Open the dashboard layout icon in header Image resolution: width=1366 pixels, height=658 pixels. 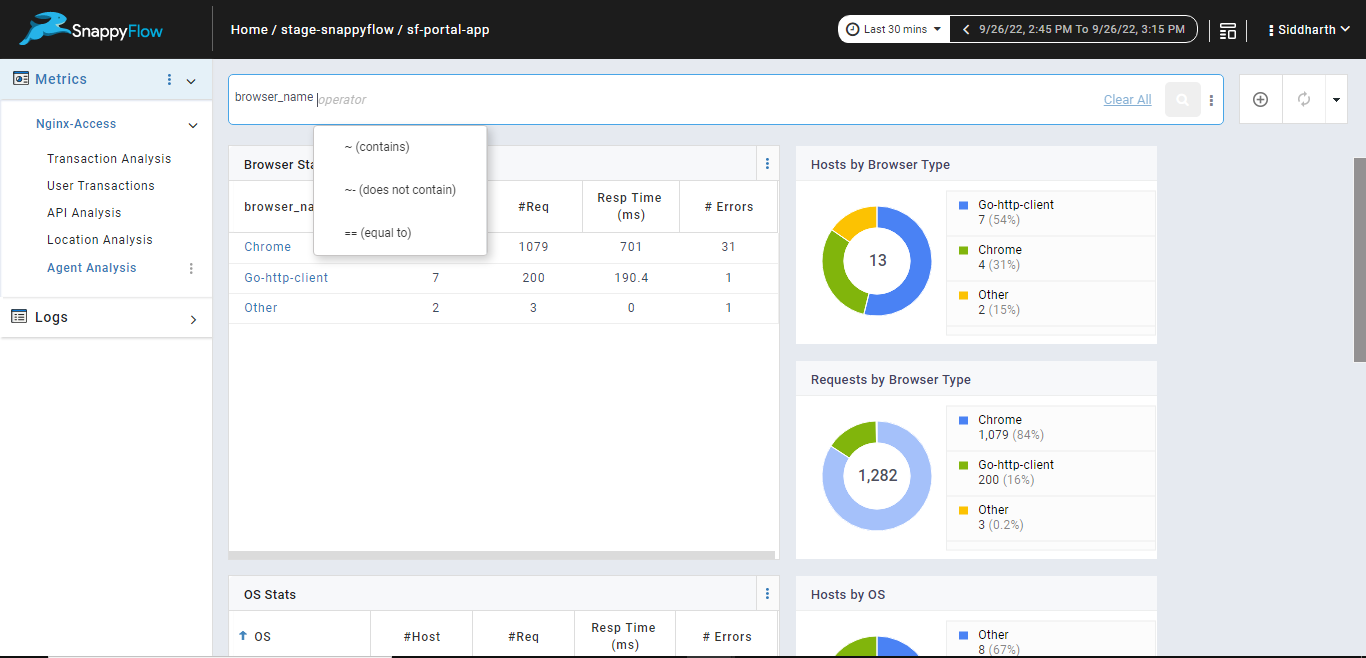[1228, 30]
